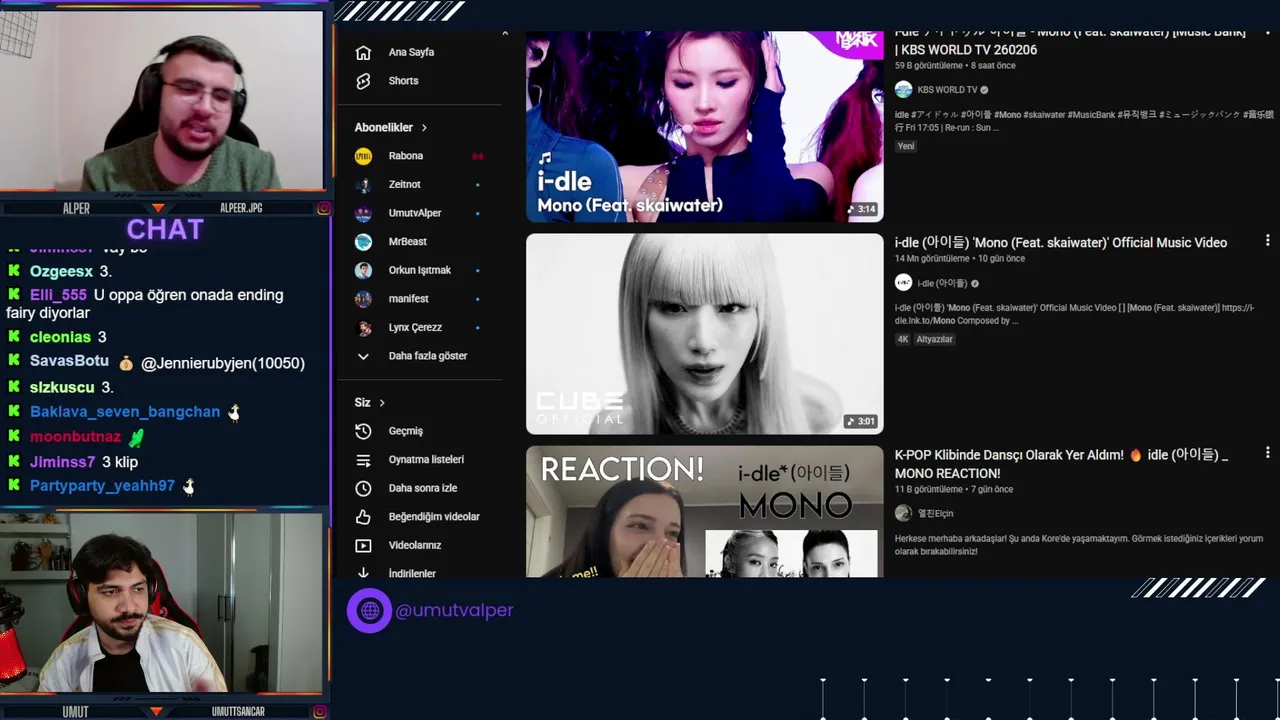The height and width of the screenshot is (720, 1280).
Task: Click chat username moonbutnaz
Action: [x=75, y=437]
